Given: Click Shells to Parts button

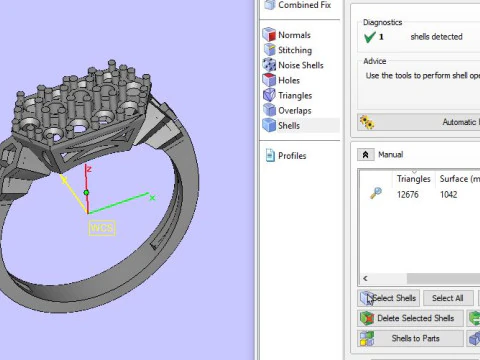Looking at the screenshot, I should coord(410,338).
